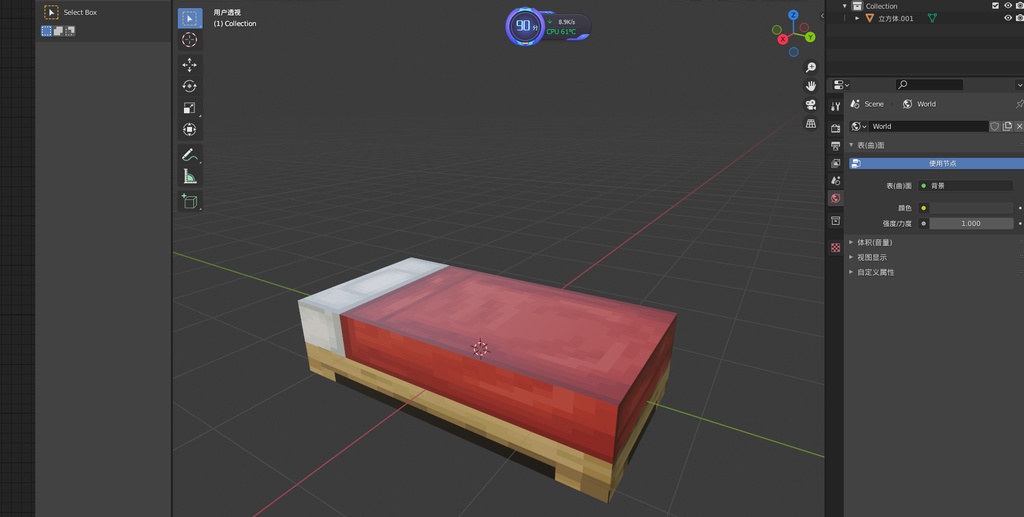The image size is (1024, 517).
Task: Open the properties editor type dropdown
Action: coord(841,85)
